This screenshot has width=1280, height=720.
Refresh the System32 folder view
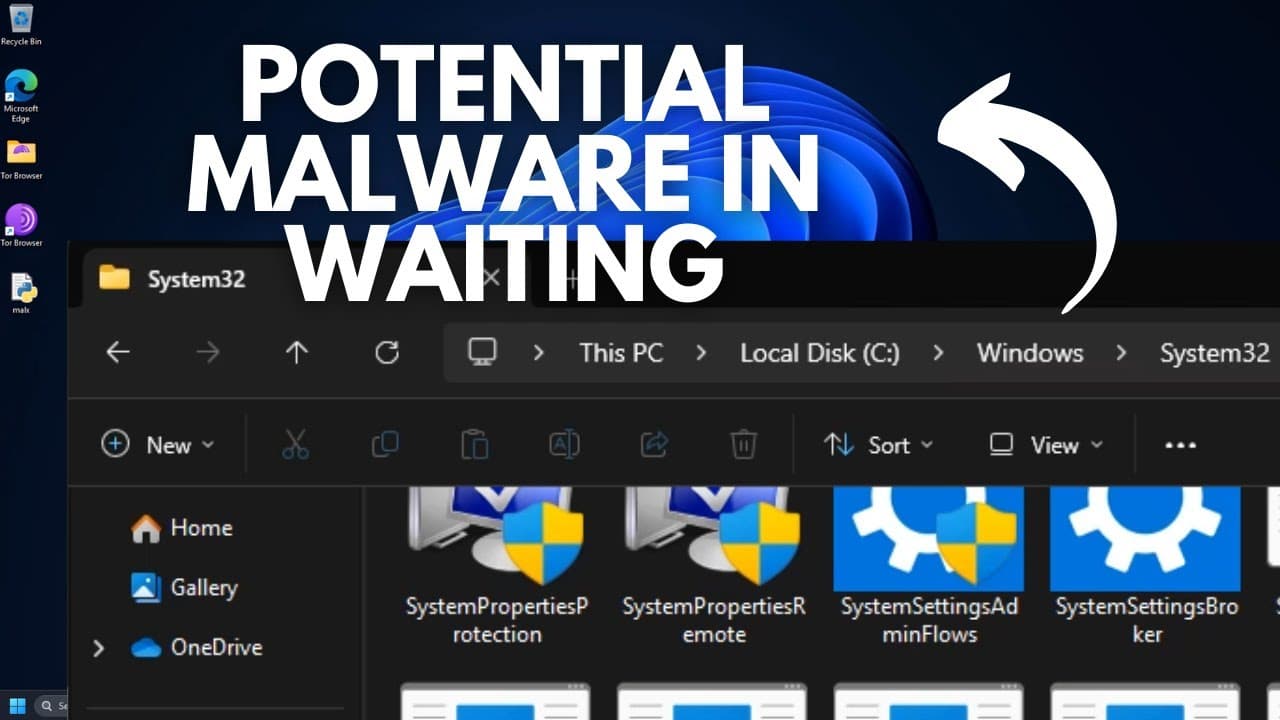[387, 352]
